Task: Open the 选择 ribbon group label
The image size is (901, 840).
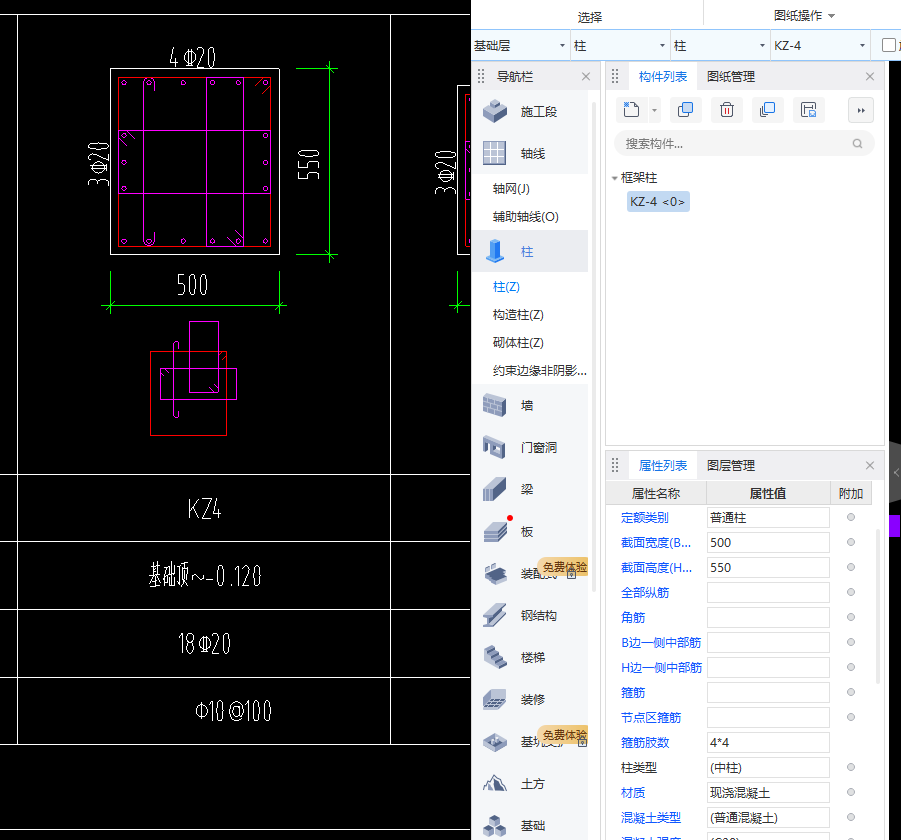Action: [590, 17]
